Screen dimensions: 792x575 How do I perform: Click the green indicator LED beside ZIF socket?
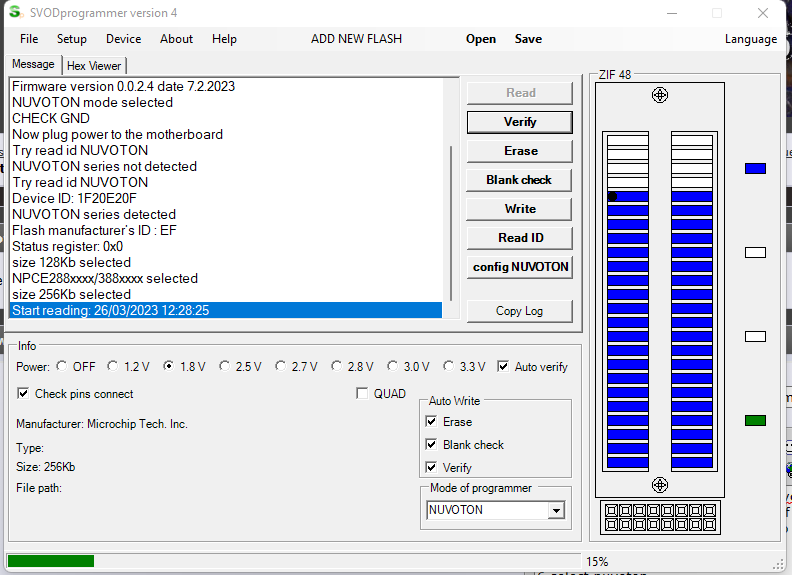755,420
